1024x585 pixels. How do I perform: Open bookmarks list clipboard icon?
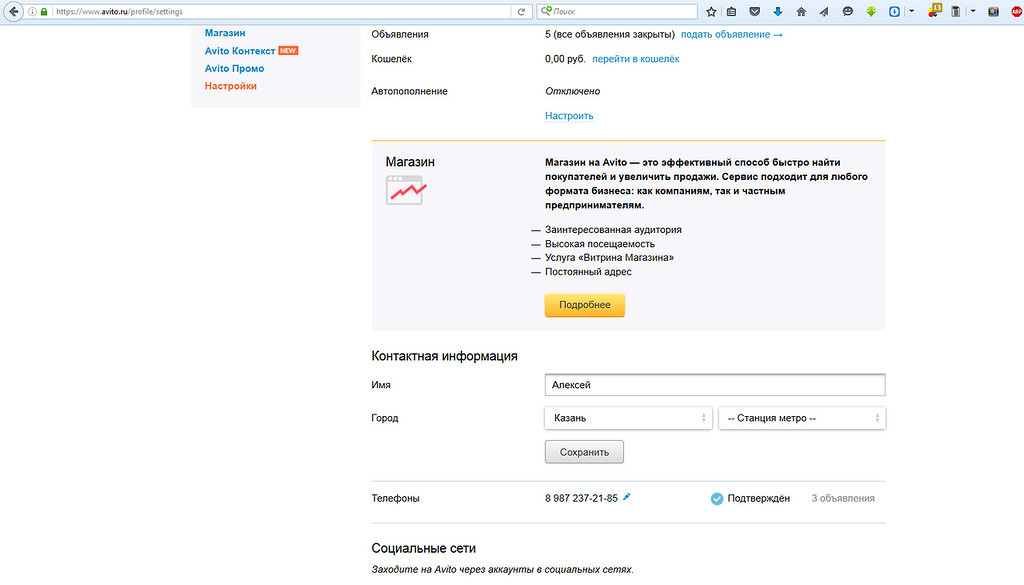[x=731, y=12]
